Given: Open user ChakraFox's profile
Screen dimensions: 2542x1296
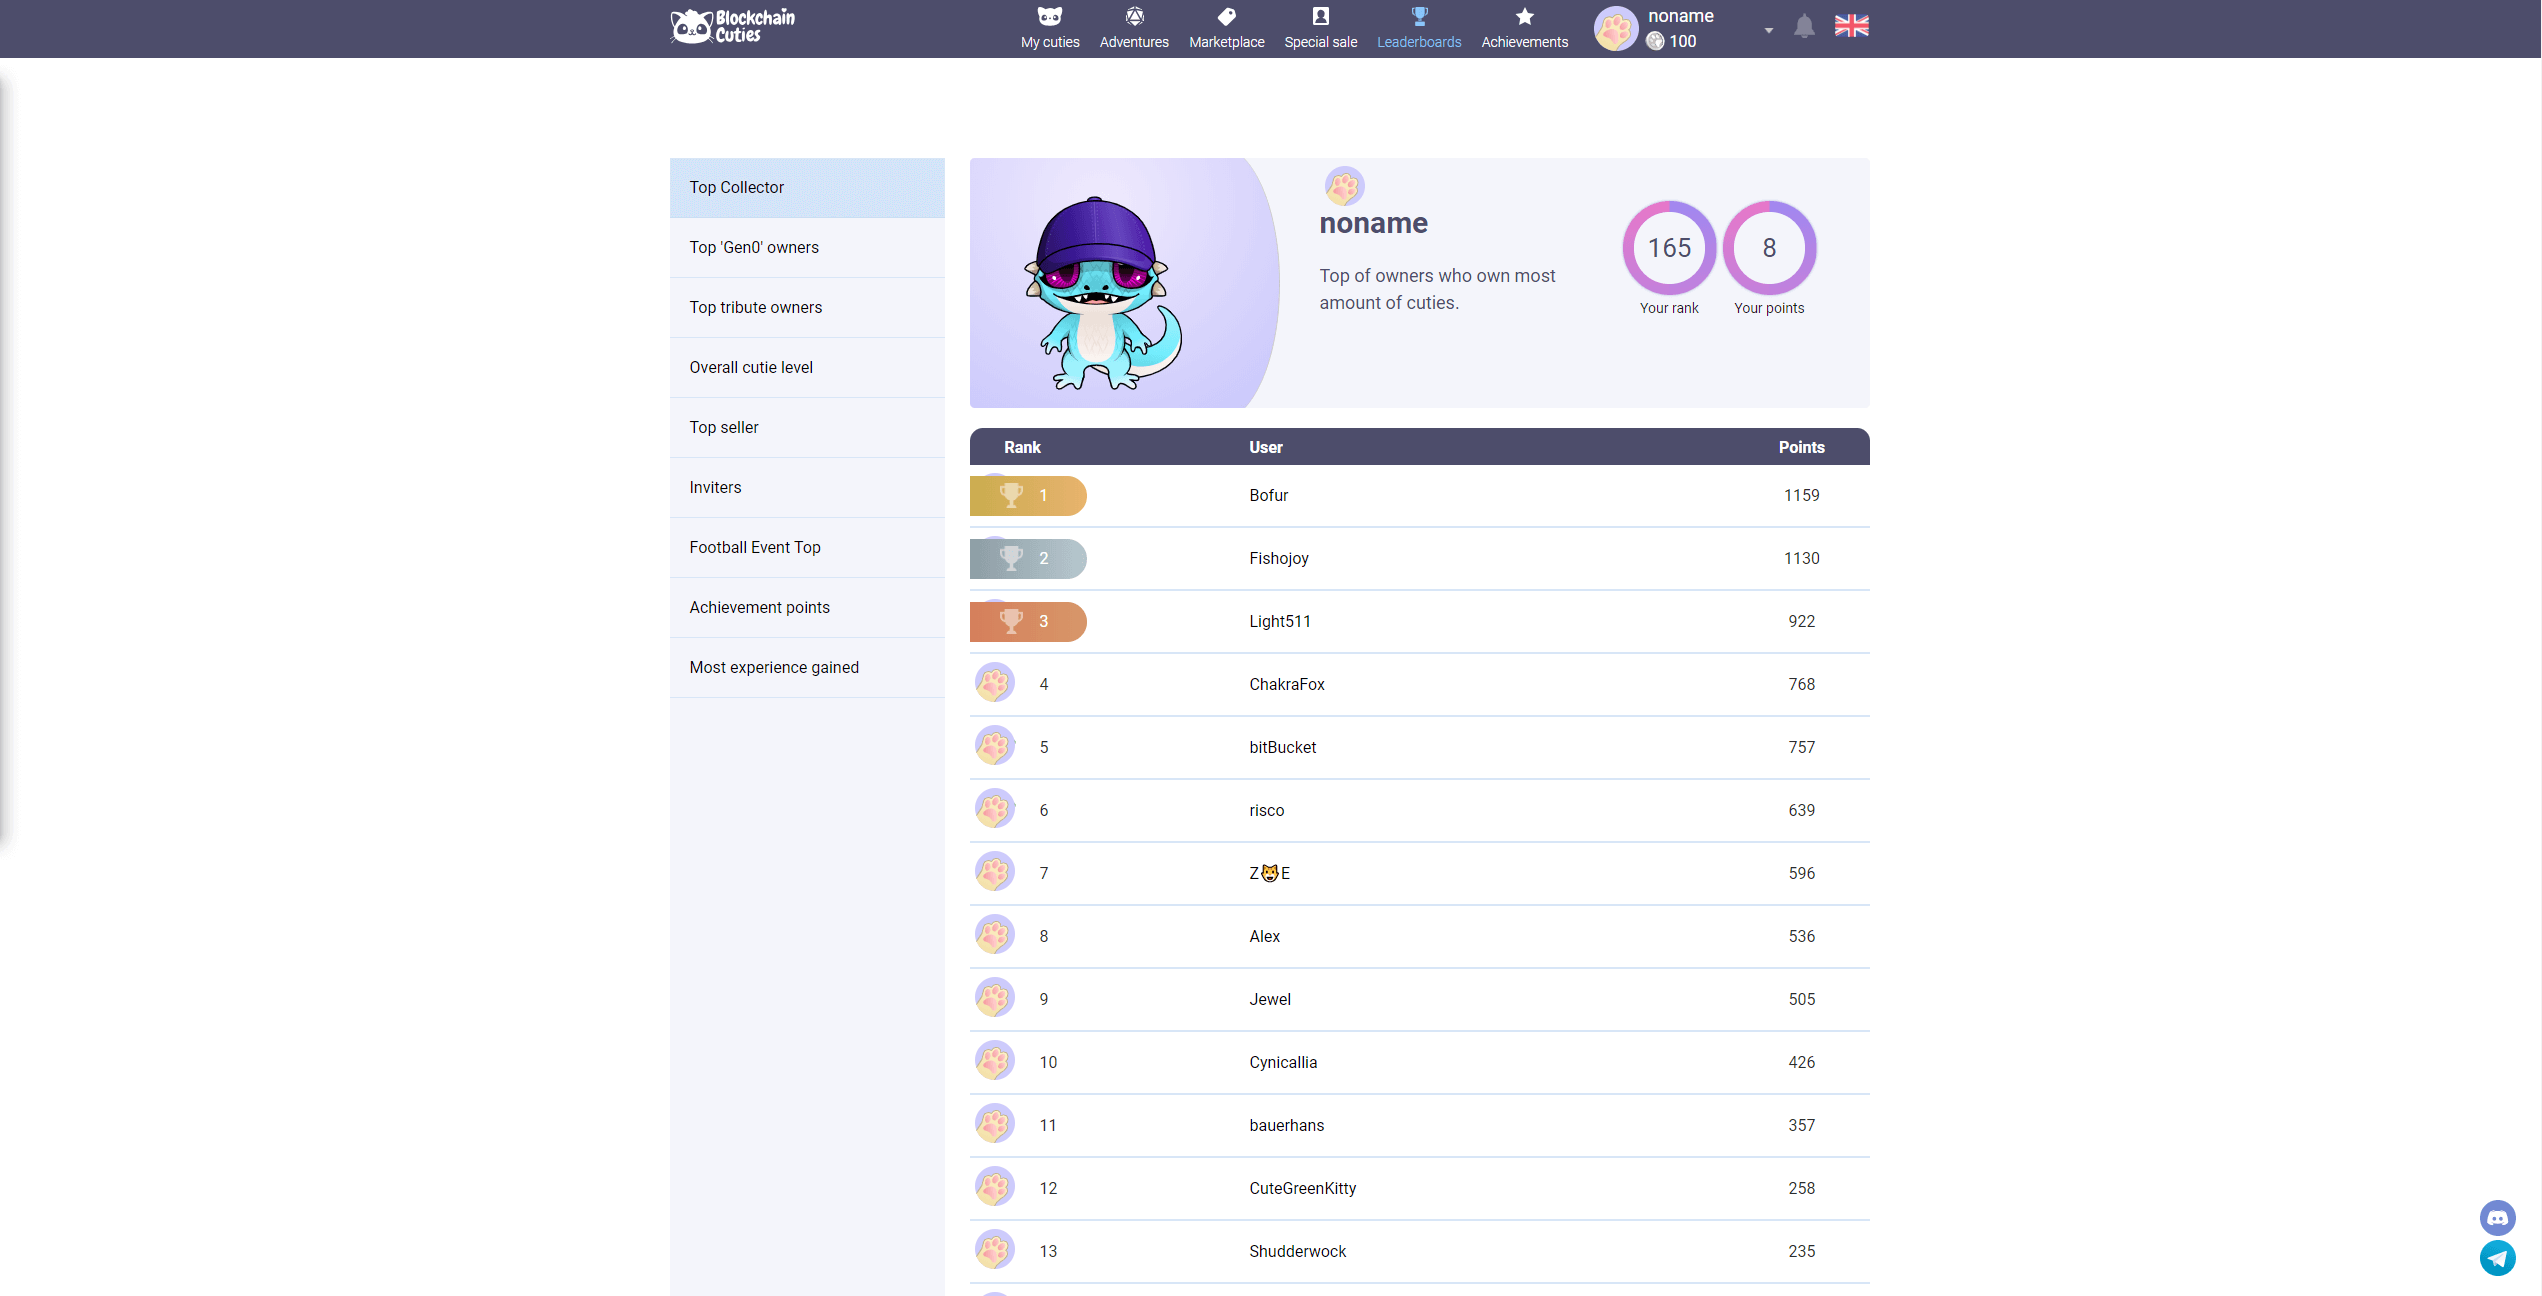Looking at the screenshot, I should point(1286,685).
